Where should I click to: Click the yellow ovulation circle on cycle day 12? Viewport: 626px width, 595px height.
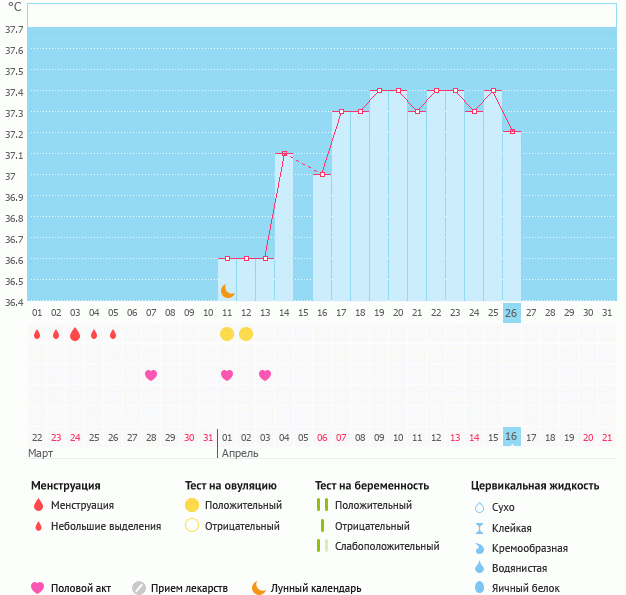click(246, 333)
